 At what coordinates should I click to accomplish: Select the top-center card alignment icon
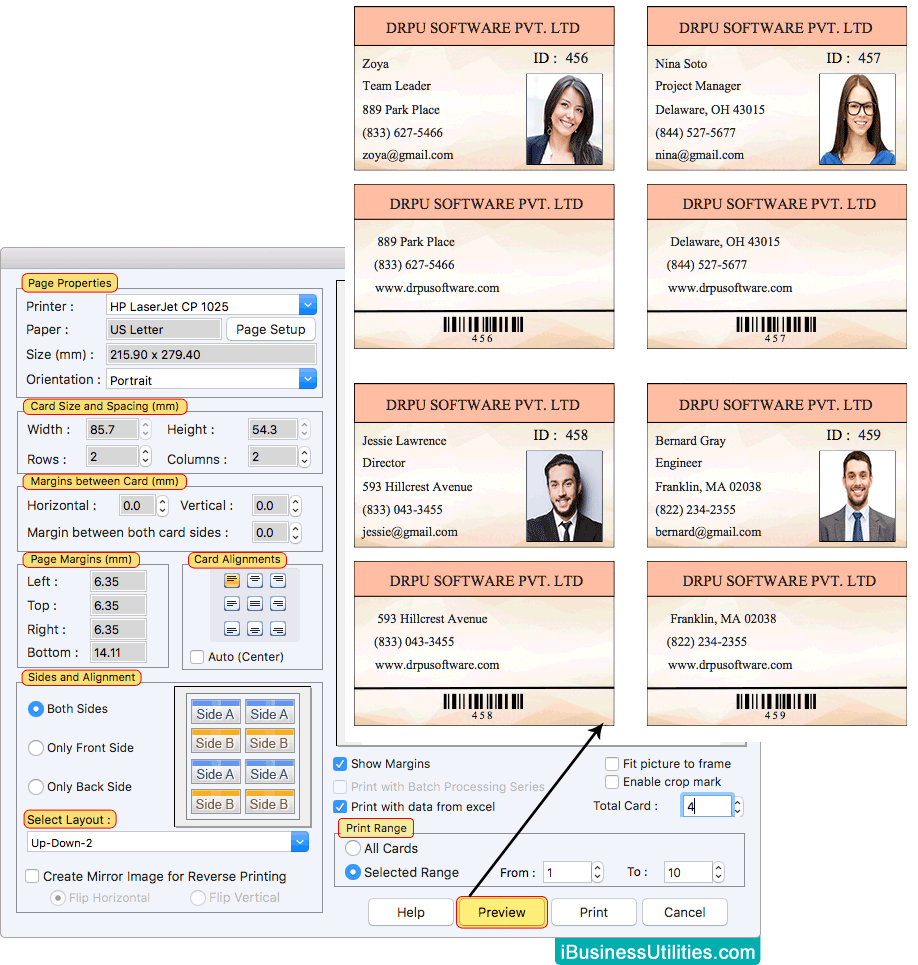[255, 580]
